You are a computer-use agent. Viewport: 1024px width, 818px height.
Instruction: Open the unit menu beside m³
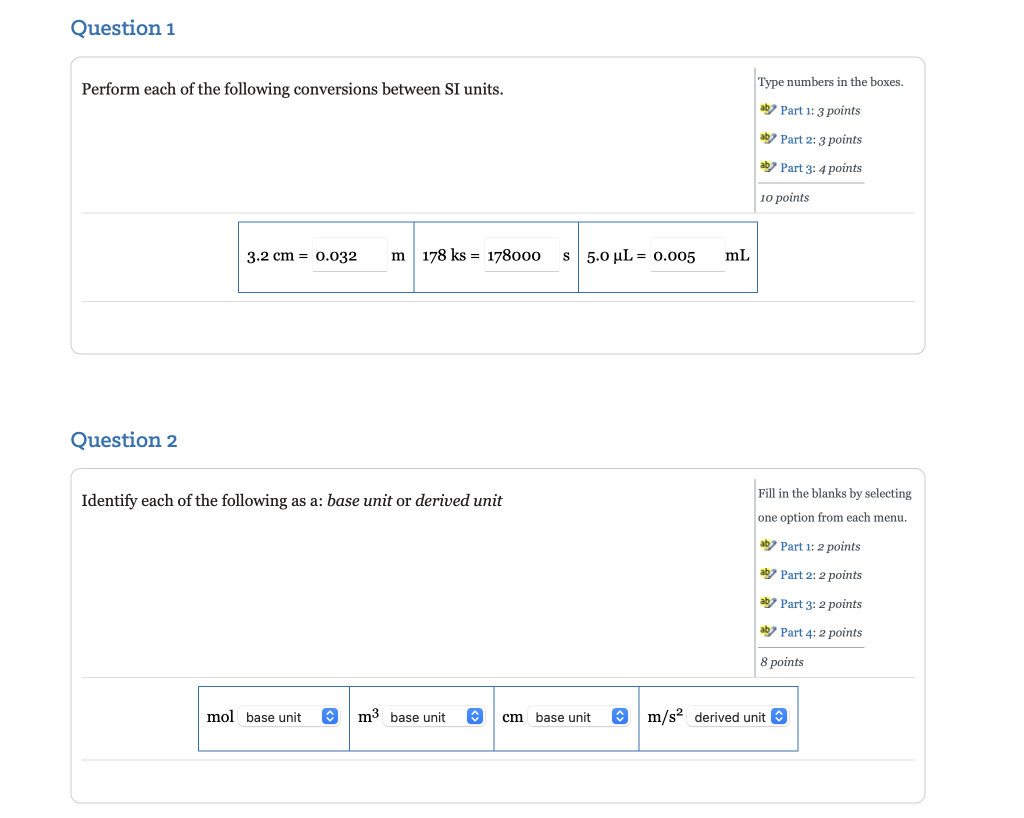(x=435, y=716)
